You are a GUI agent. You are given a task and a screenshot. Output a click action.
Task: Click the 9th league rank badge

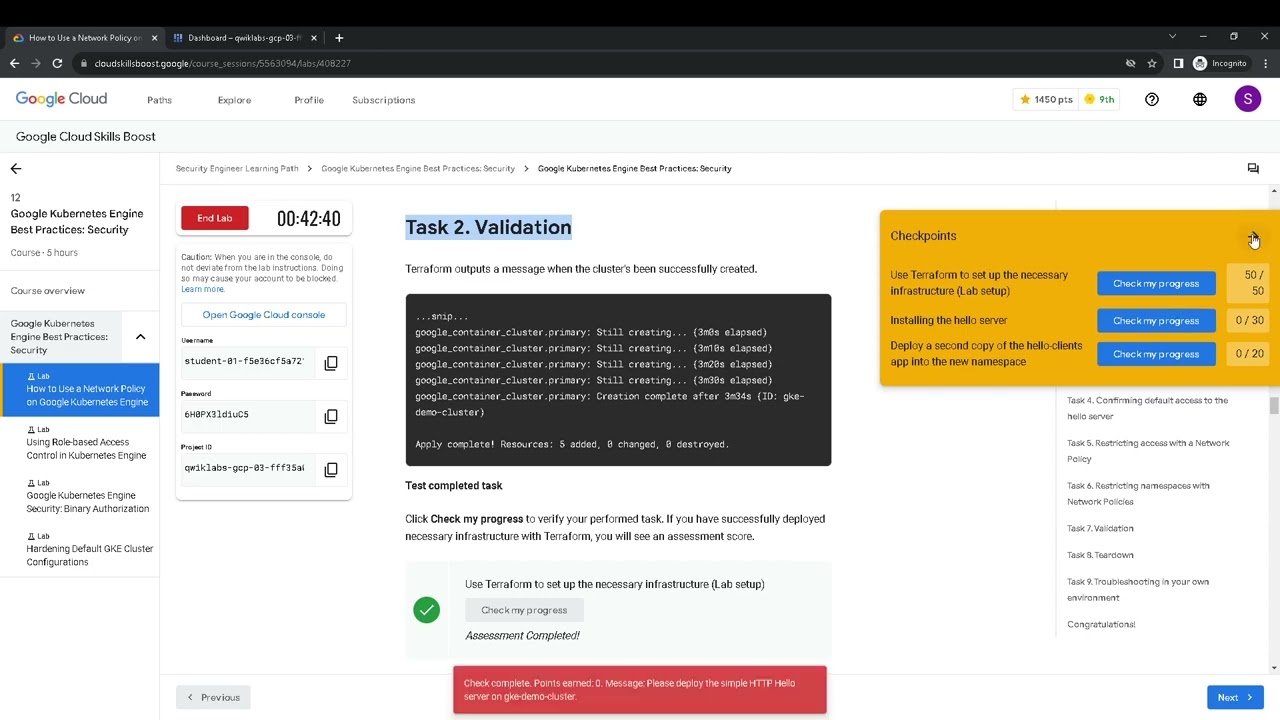point(1100,99)
